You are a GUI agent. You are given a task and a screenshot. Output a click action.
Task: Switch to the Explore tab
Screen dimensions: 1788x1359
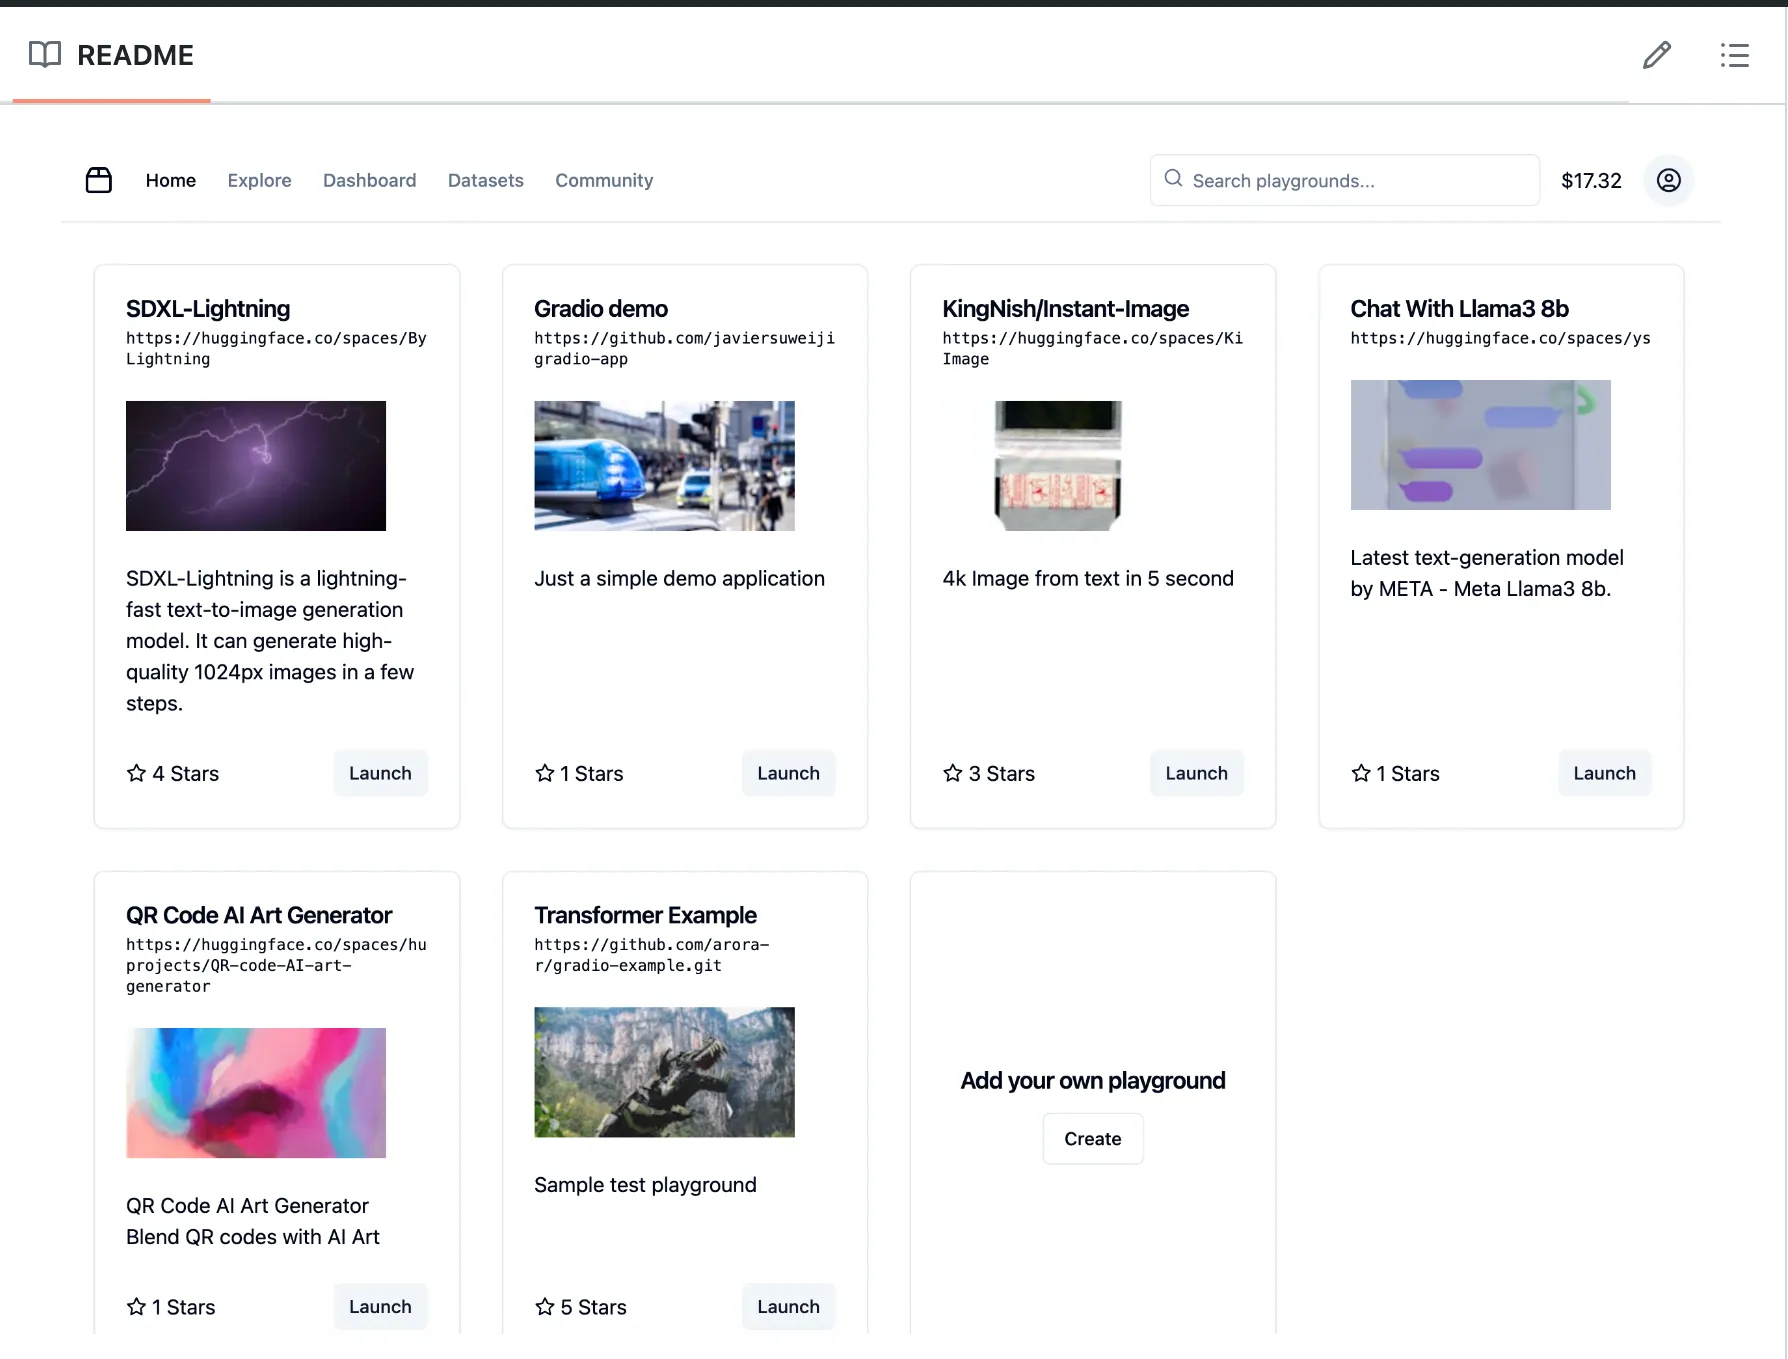coord(259,180)
